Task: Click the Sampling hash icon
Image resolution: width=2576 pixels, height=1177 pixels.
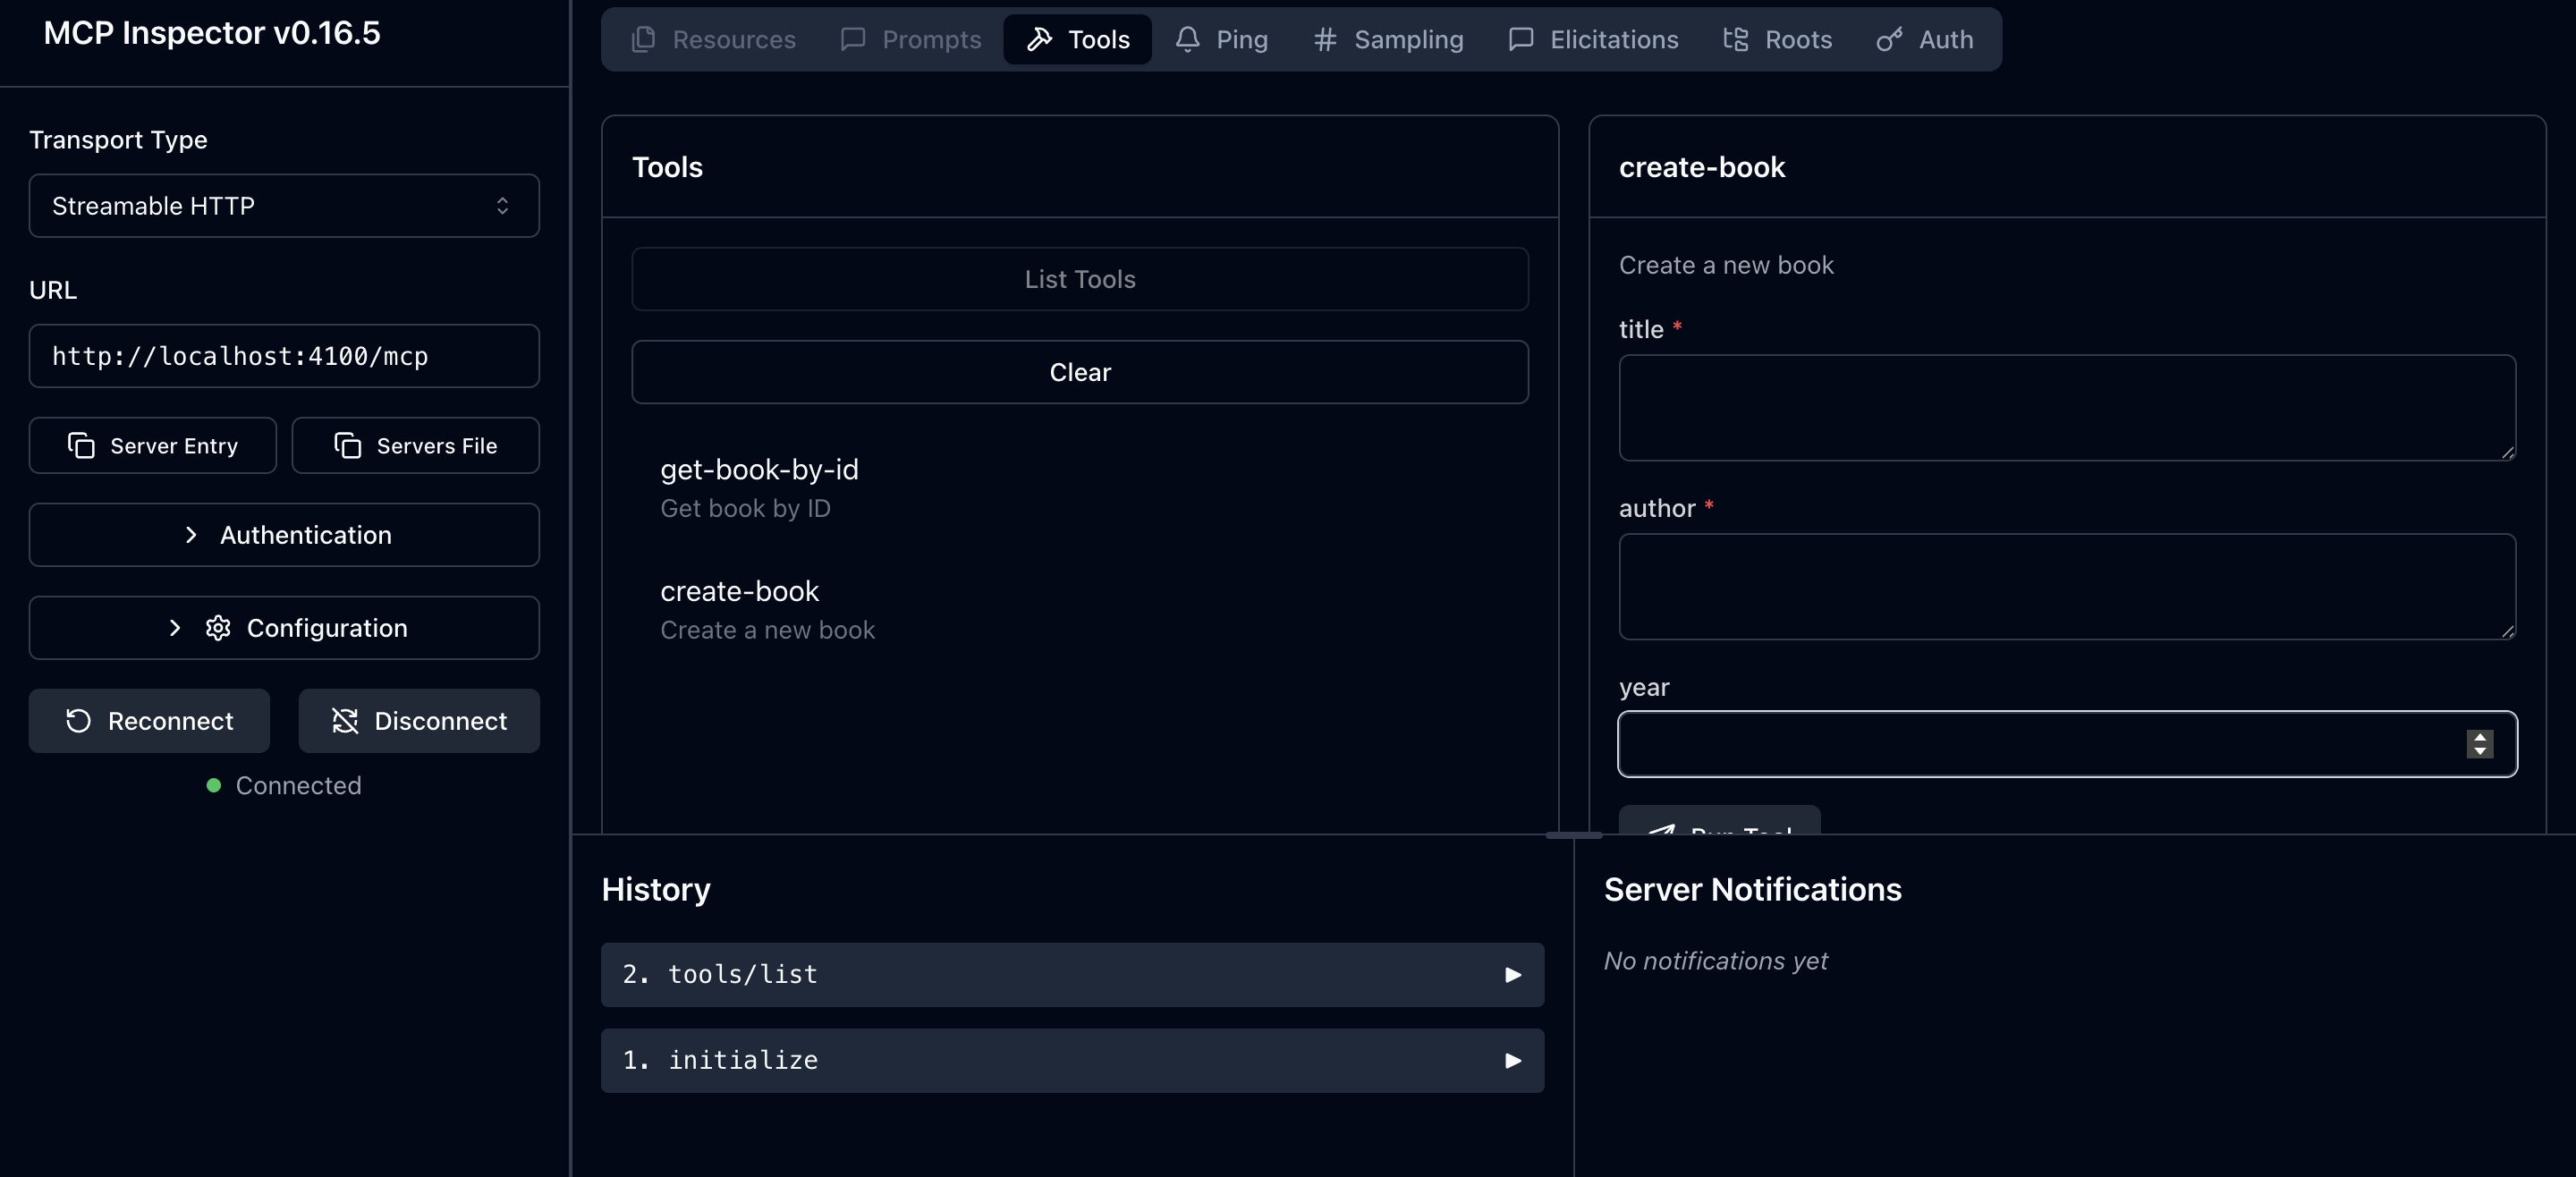Action: 1325,39
